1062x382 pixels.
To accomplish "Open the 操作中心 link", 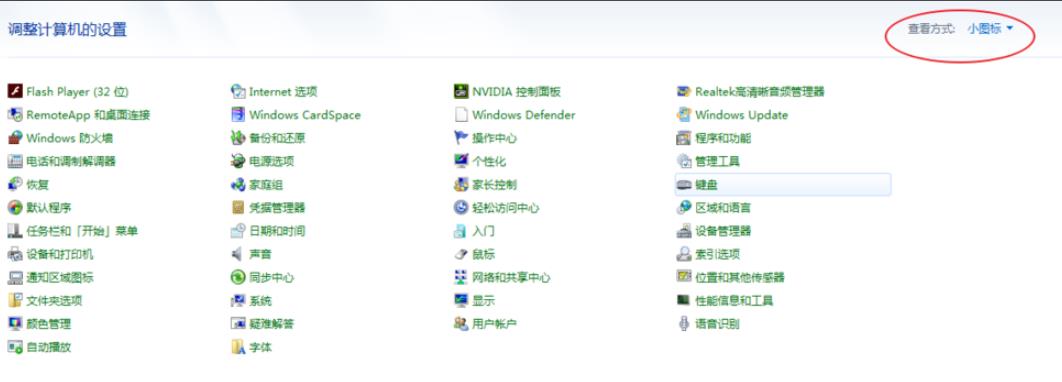I will (x=494, y=138).
